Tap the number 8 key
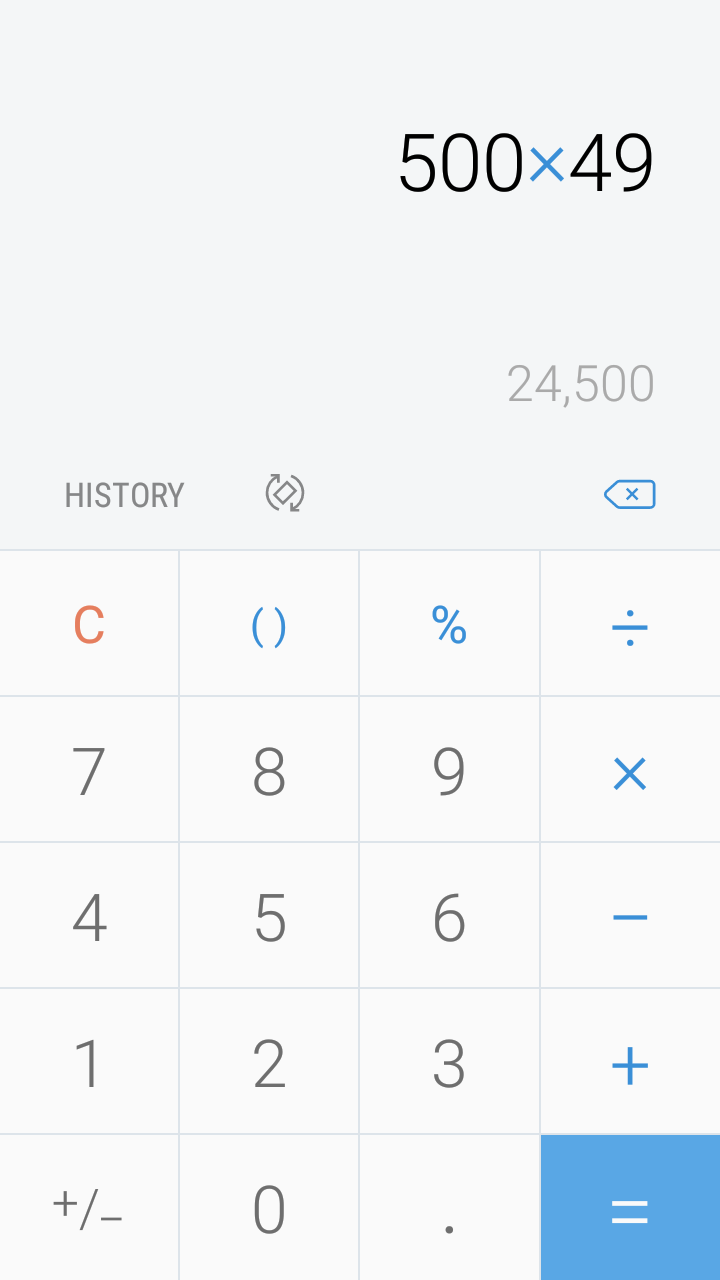 269,770
